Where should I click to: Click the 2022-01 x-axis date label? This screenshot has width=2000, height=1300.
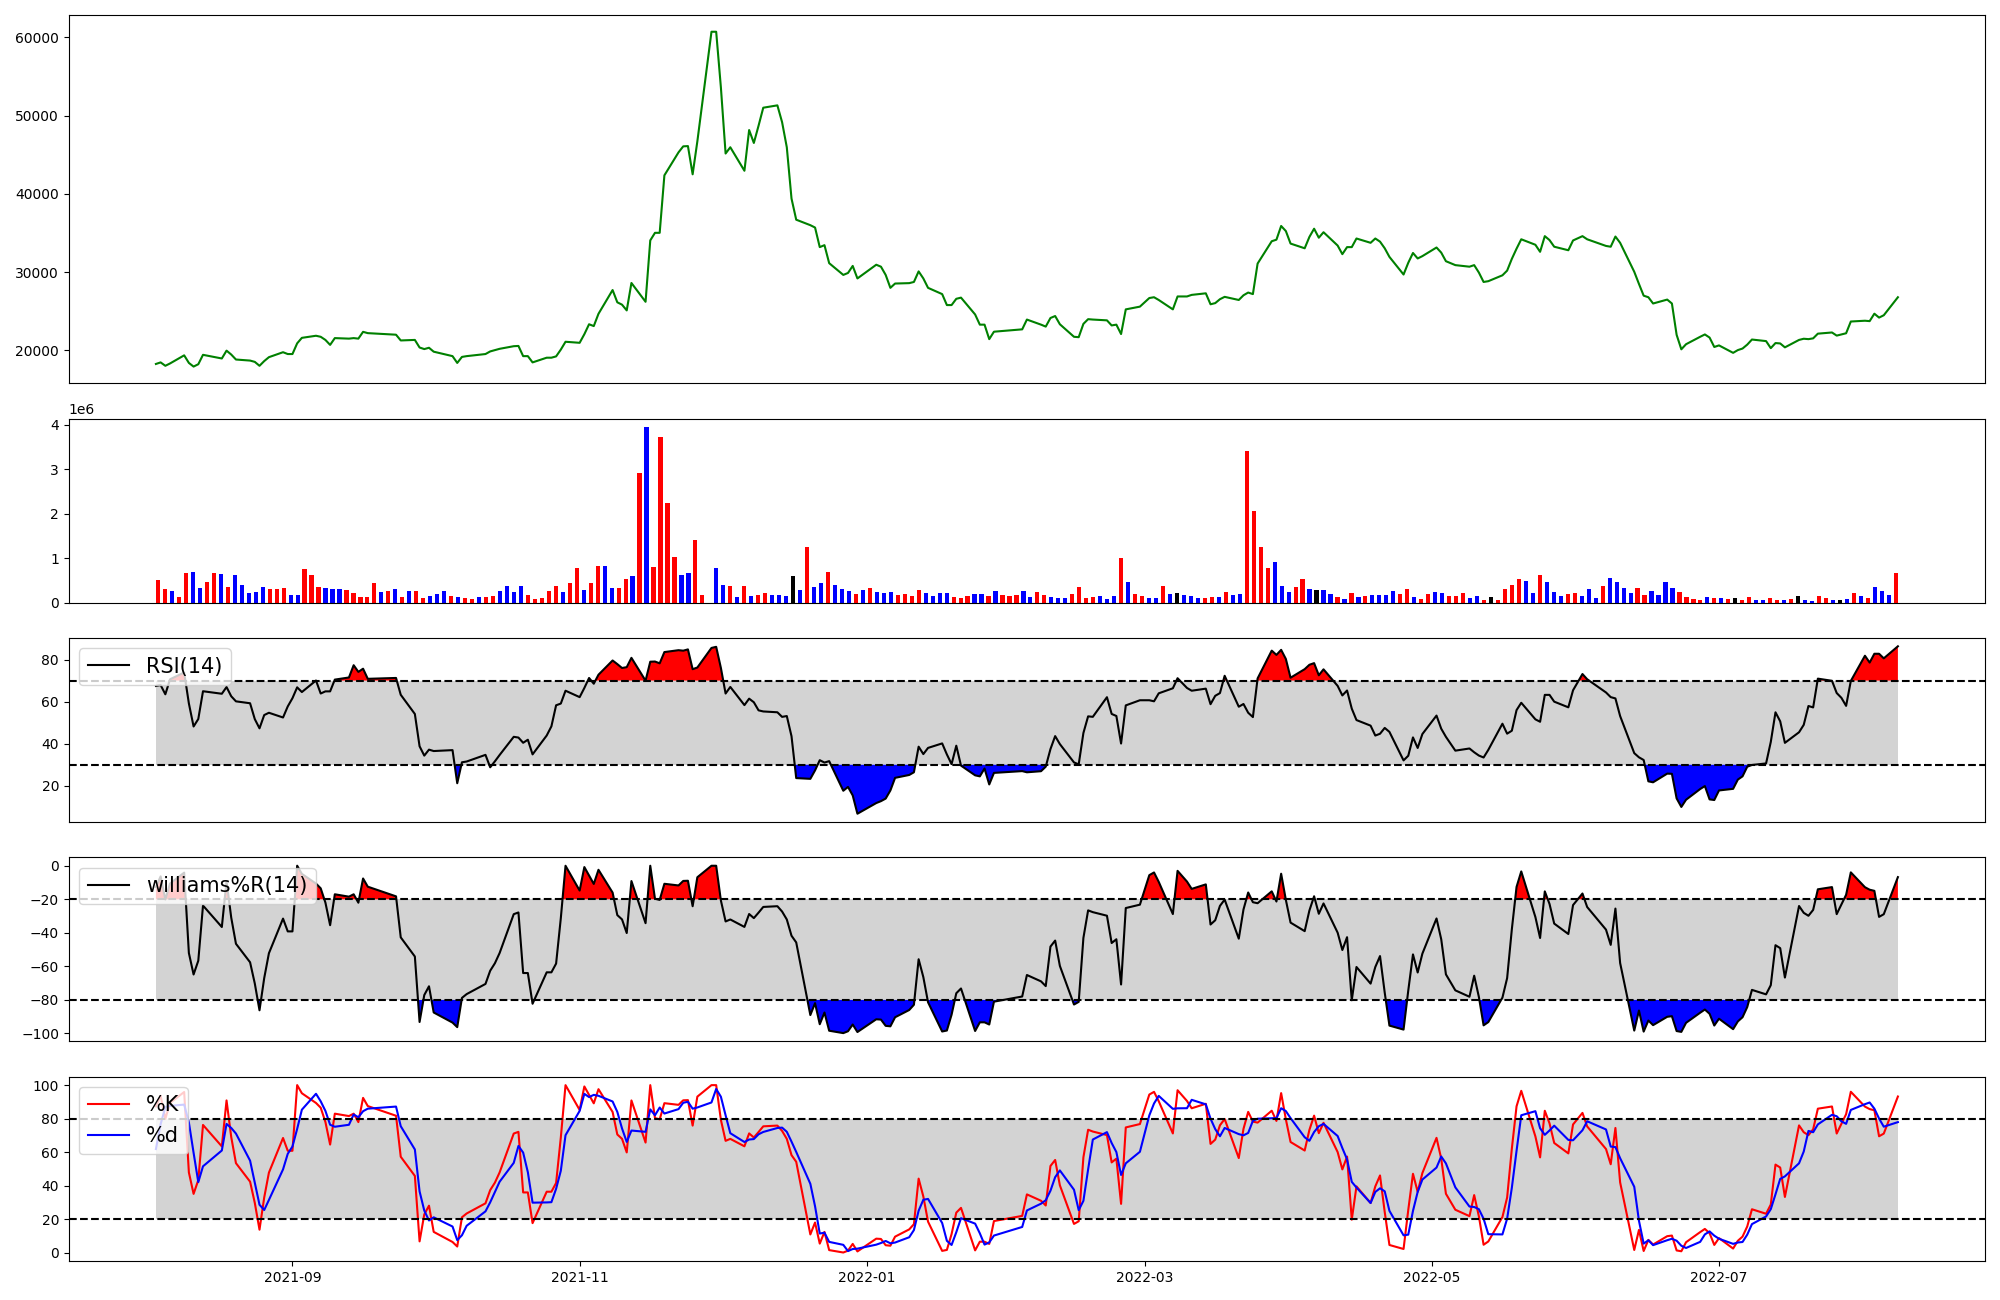[x=866, y=1277]
